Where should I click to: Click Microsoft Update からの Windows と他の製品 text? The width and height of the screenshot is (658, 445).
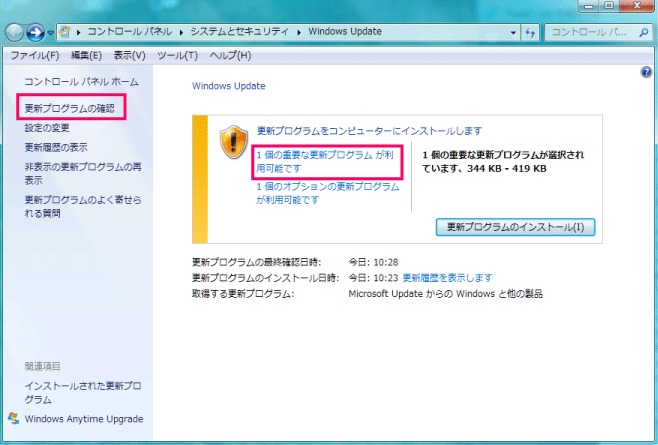click(445, 293)
